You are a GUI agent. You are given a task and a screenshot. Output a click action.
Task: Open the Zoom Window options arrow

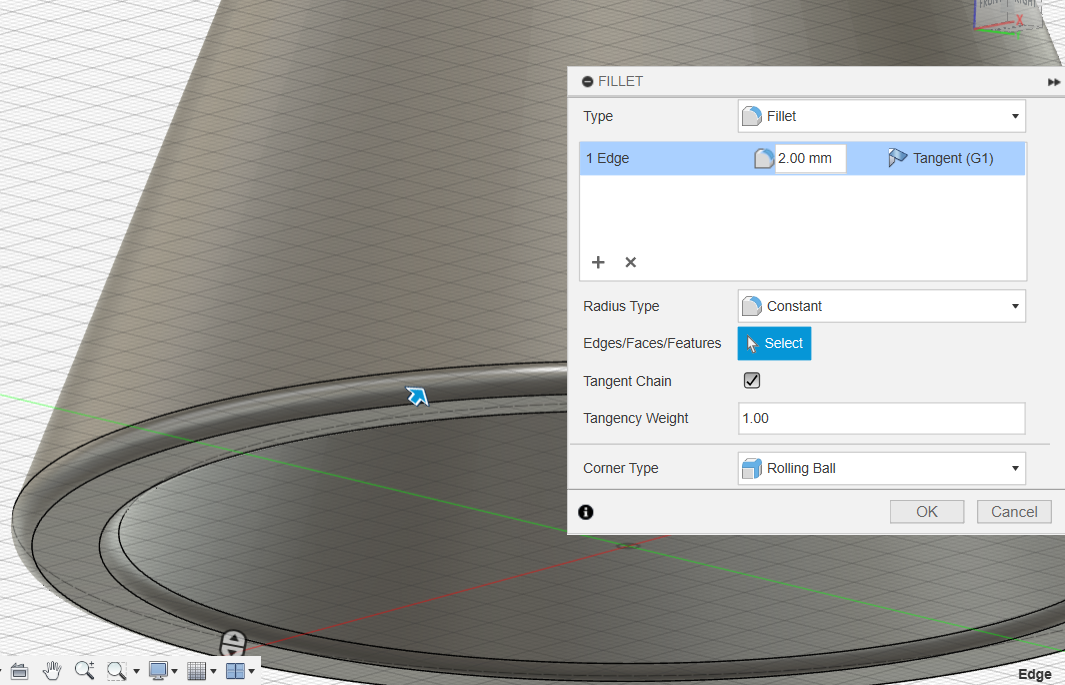[137, 671]
